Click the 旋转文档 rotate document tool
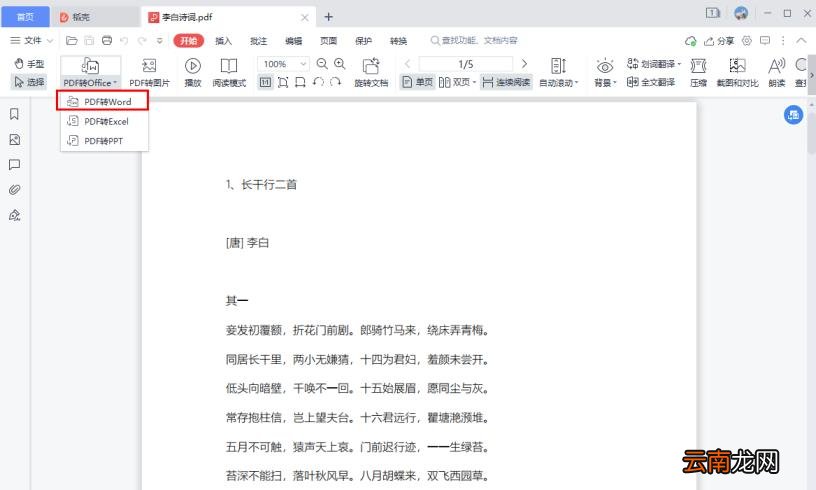 (371, 72)
